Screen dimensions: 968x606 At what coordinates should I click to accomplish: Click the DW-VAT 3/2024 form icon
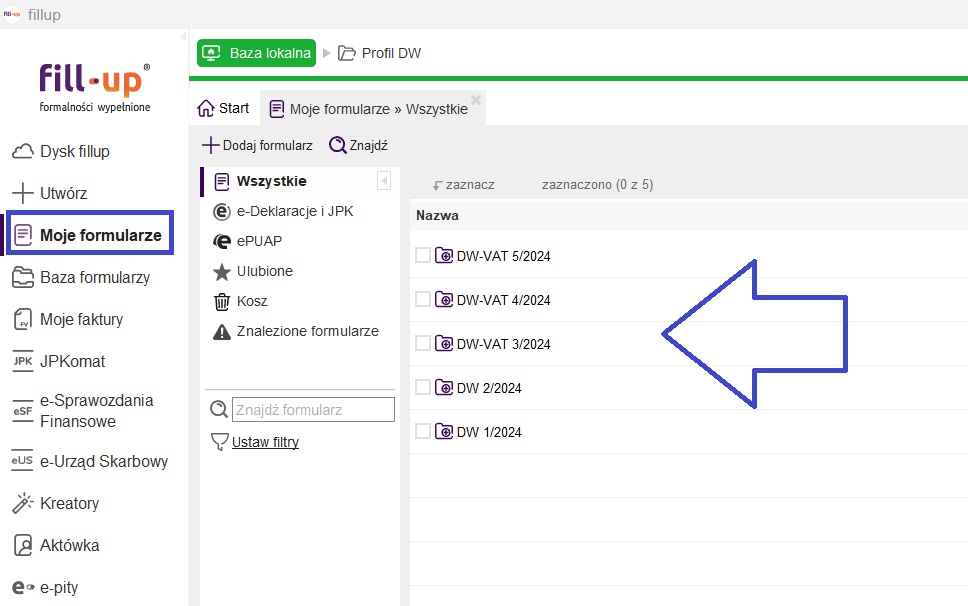click(x=444, y=343)
